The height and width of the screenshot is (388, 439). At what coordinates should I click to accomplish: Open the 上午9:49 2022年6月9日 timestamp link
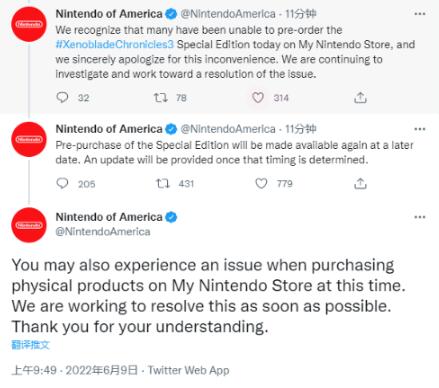pos(75,370)
